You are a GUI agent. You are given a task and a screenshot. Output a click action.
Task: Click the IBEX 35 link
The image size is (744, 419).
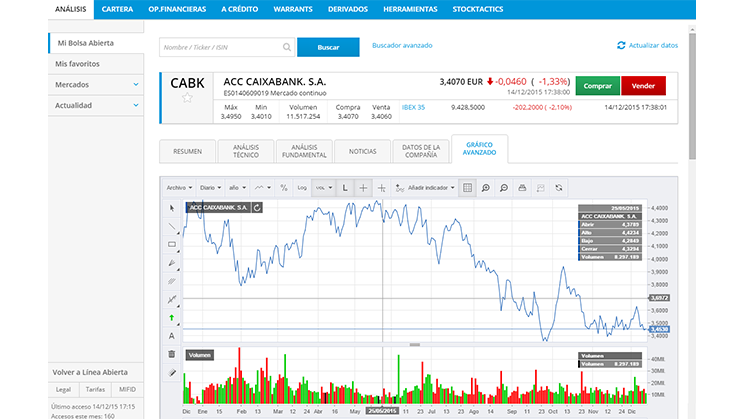click(413, 107)
